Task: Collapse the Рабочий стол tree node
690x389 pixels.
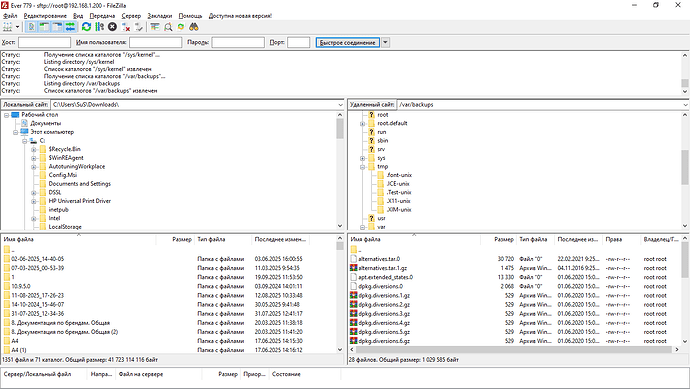Action: [x=7, y=115]
